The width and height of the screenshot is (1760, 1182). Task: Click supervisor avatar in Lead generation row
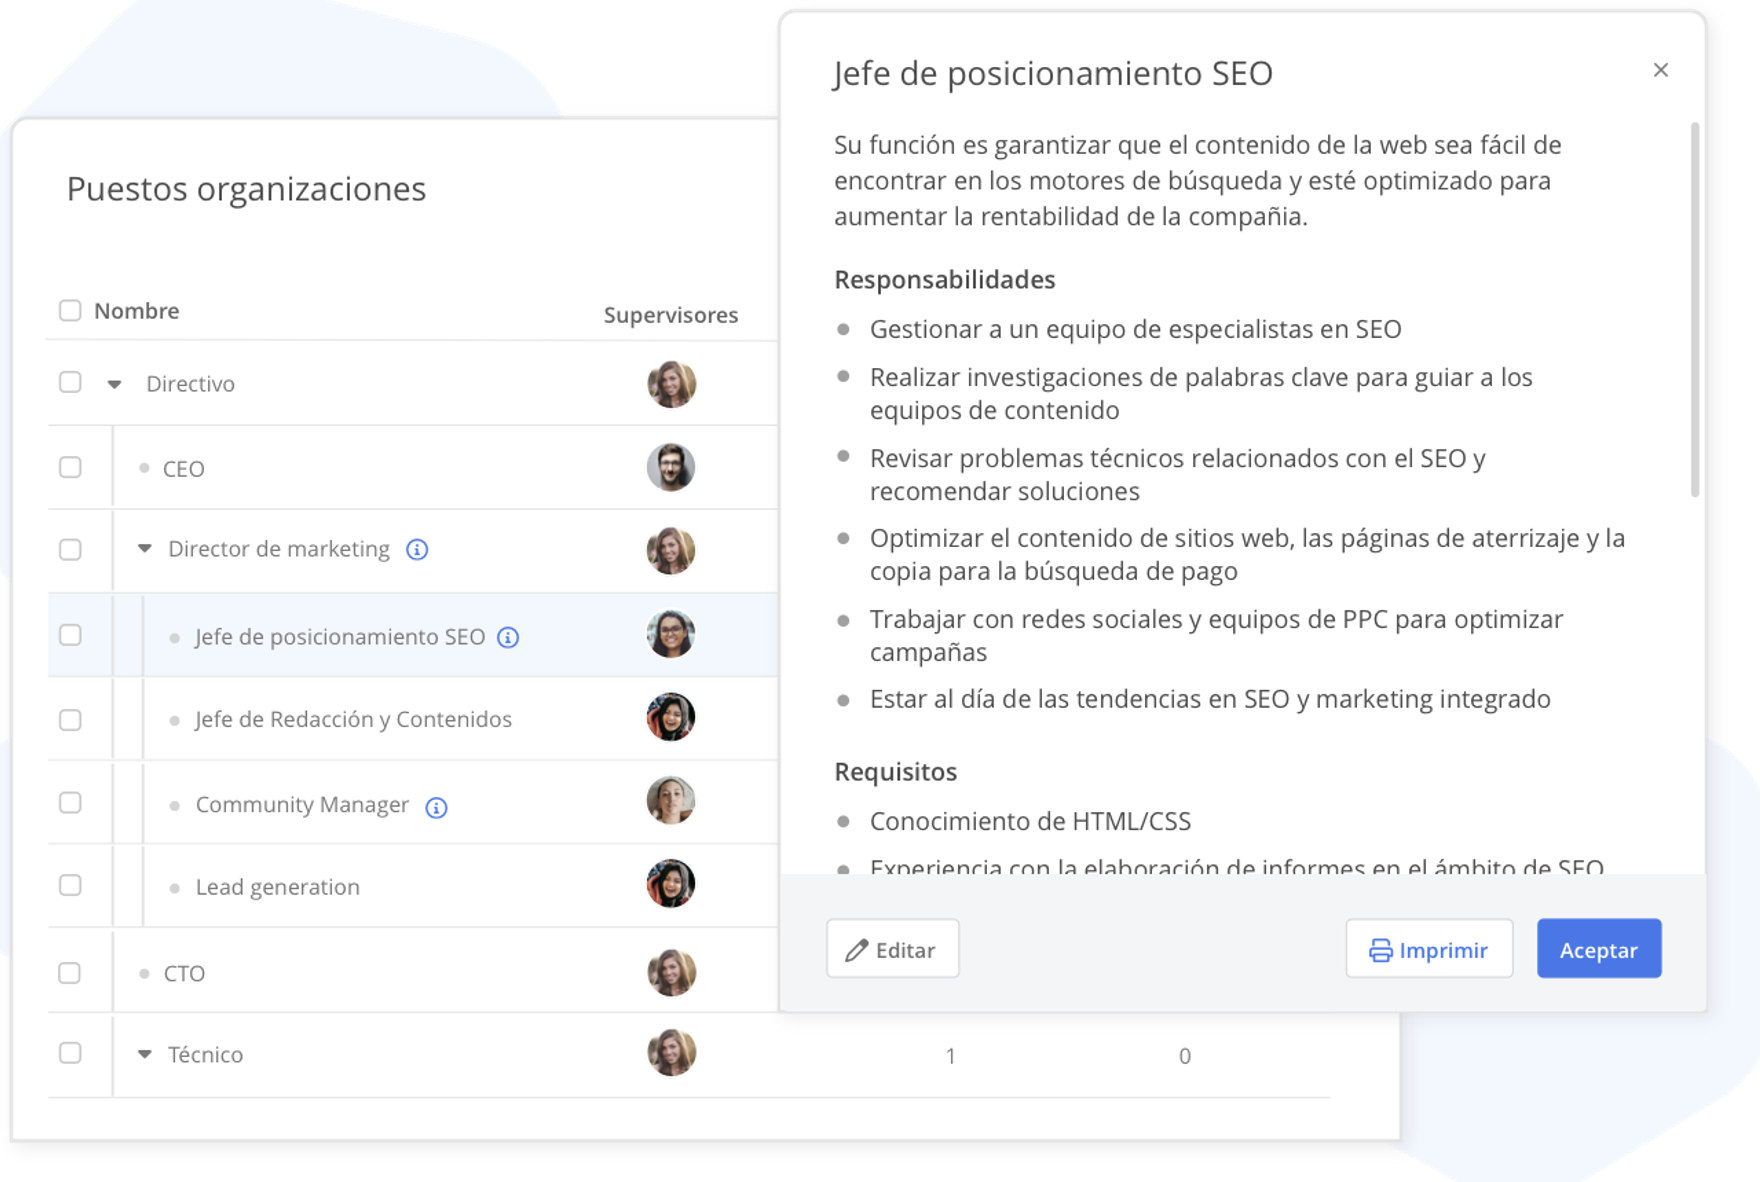point(671,883)
